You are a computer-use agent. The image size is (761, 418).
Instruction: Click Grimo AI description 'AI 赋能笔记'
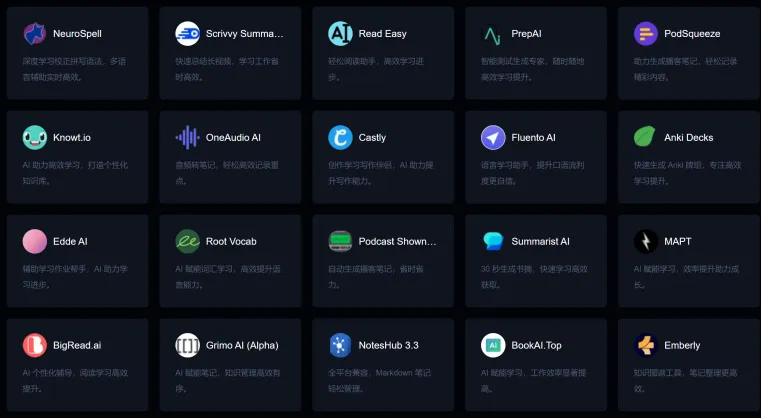coord(197,373)
